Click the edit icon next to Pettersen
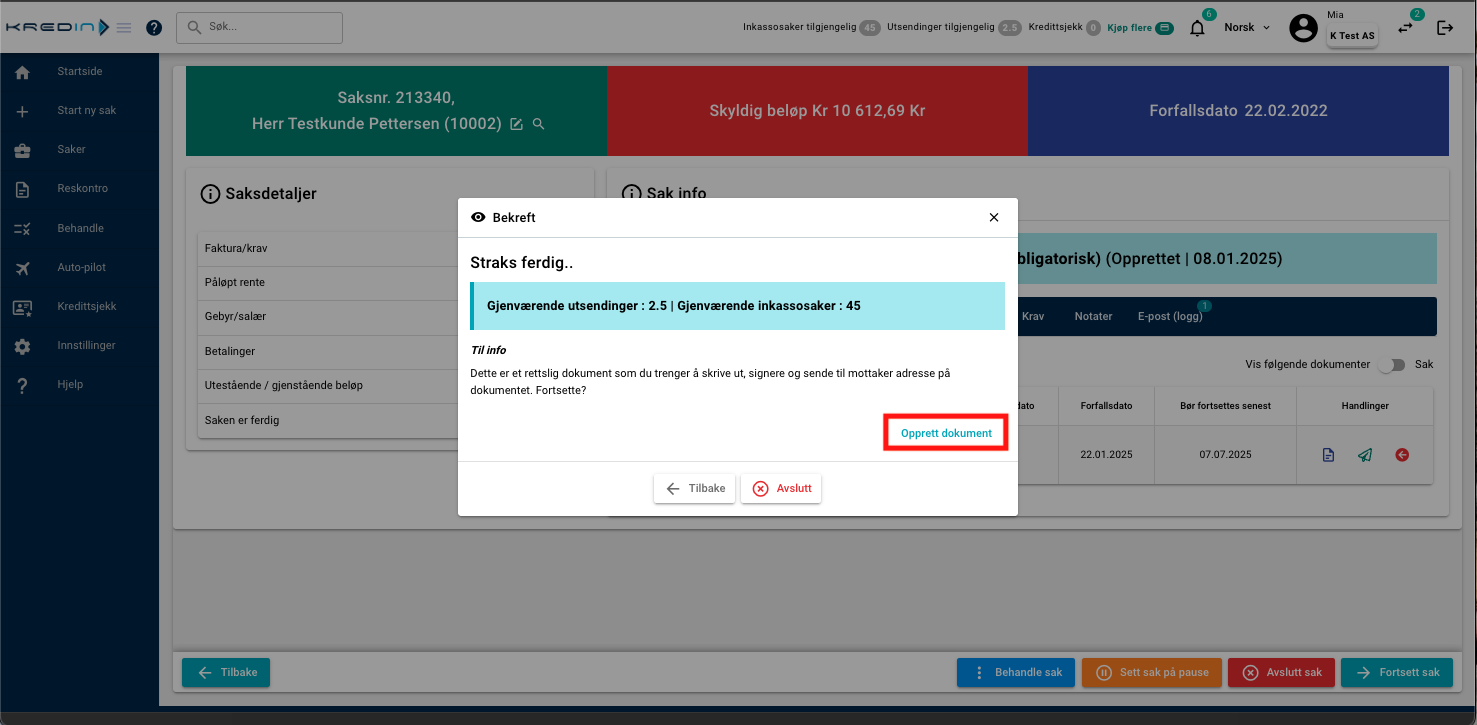Image resolution: width=1477 pixels, height=725 pixels. tap(516, 124)
